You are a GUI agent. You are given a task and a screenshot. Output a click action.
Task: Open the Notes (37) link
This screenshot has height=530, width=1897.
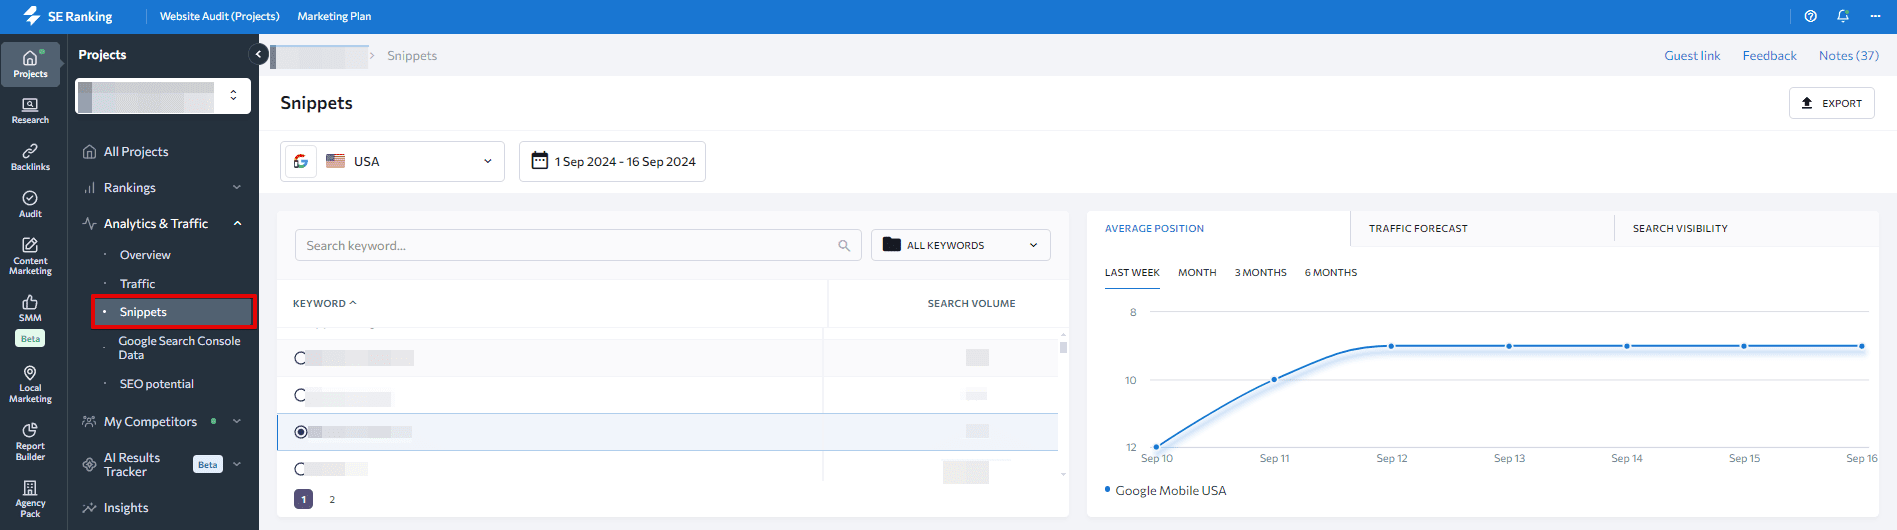pos(1848,56)
